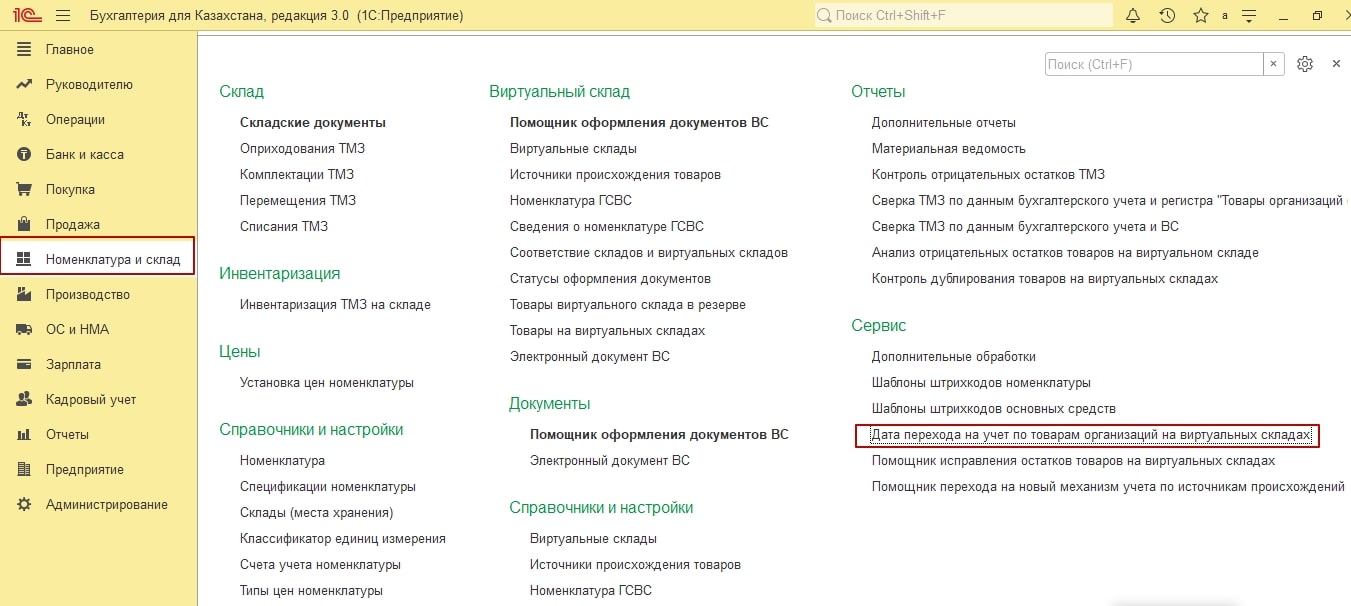Open the history clock icon
Image resolution: width=1351 pixels, height=606 pixels.
point(1167,16)
